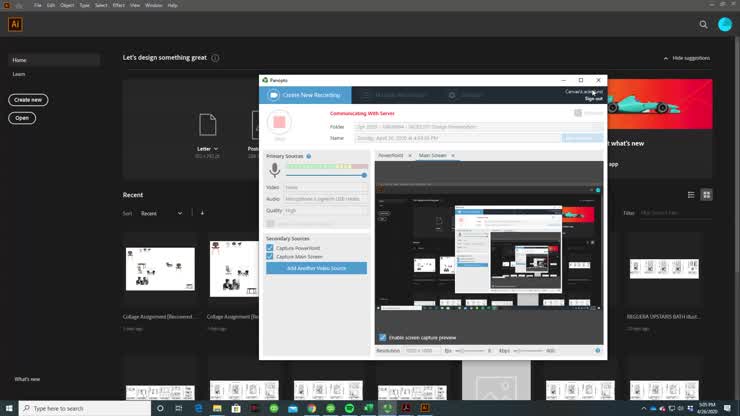Collapse suggestions with Hide suggestions chevron

666,58
